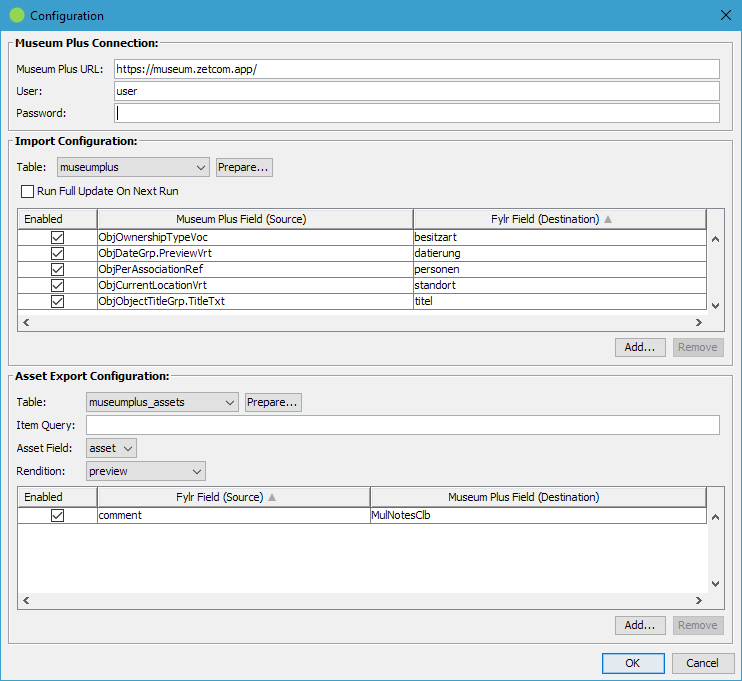The image size is (742, 681).
Task: Select the ObjCurrentLocationVrt table row
Action: [x=362, y=285]
